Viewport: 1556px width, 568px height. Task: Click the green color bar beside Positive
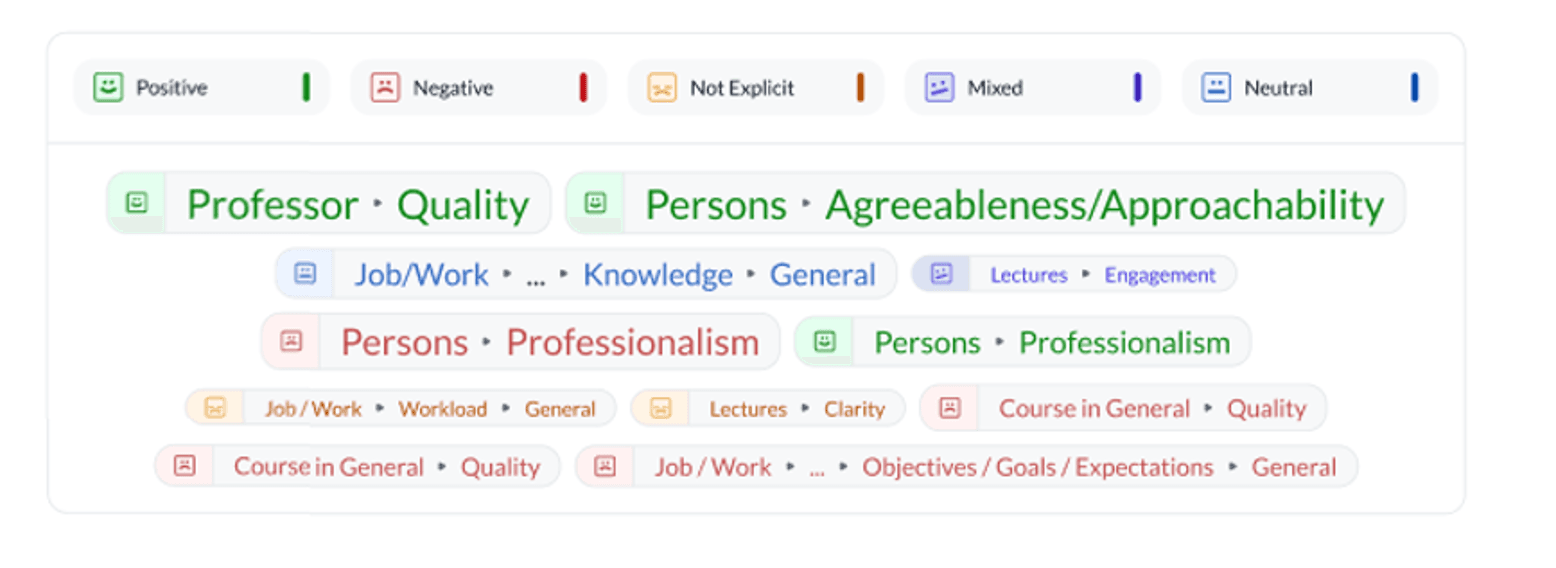click(306, 88)
